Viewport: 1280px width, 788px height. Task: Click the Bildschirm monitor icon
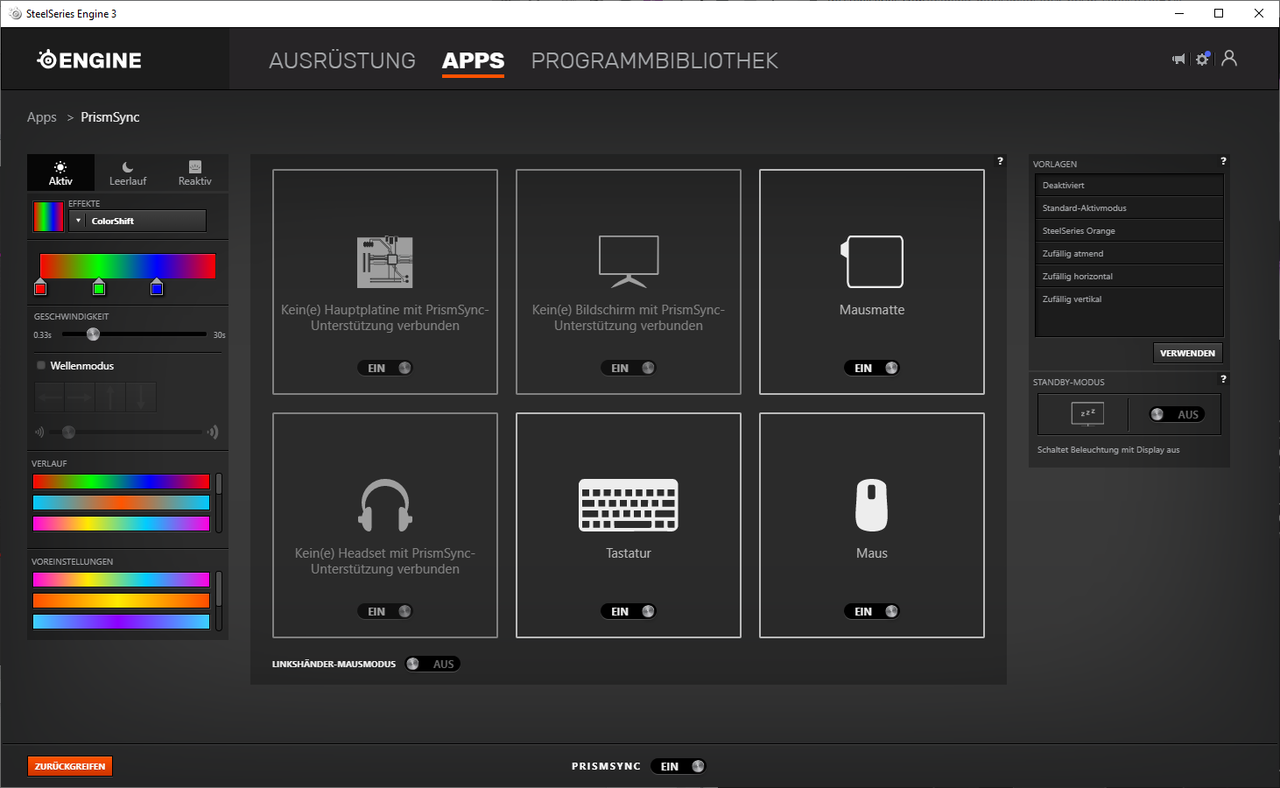coord(628,262)
